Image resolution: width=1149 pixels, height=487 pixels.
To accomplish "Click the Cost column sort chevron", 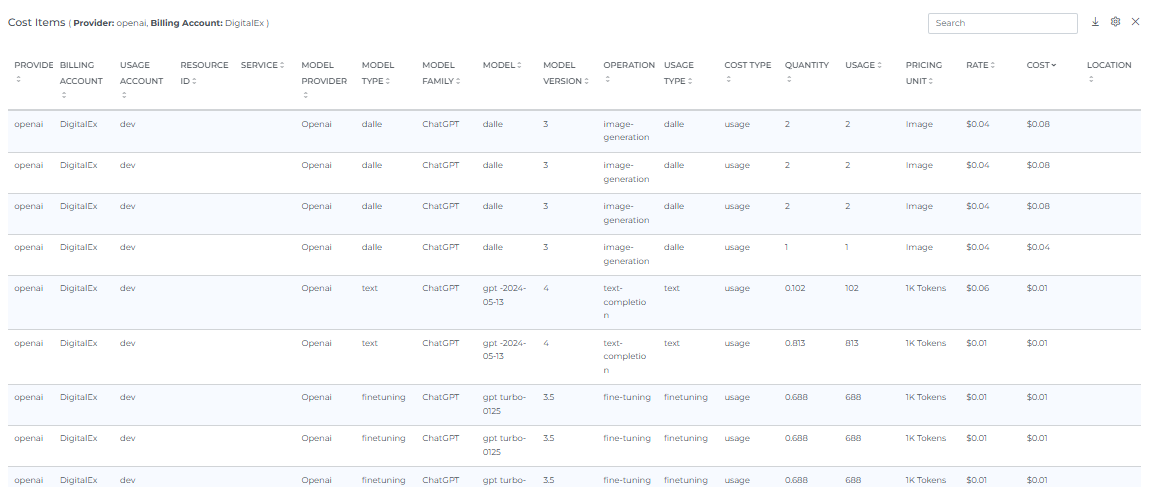I will pyautogui.click(x=1054, y=66).
